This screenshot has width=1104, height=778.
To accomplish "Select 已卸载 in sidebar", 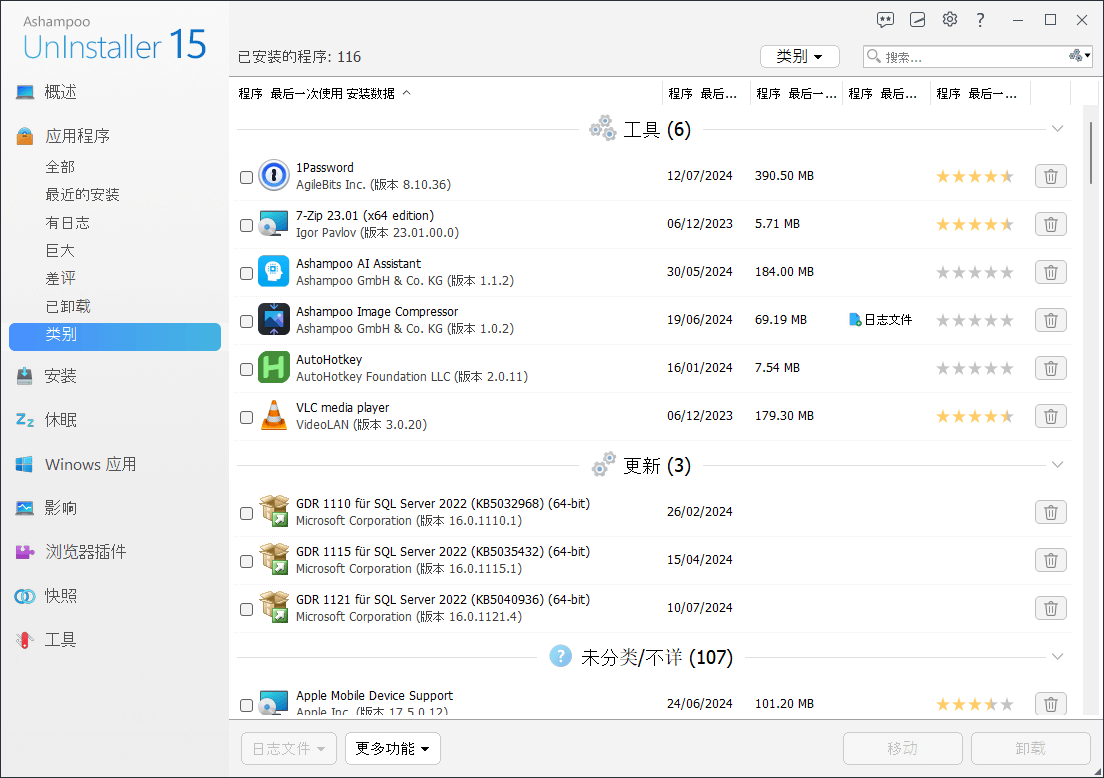I will click(68, 306).
